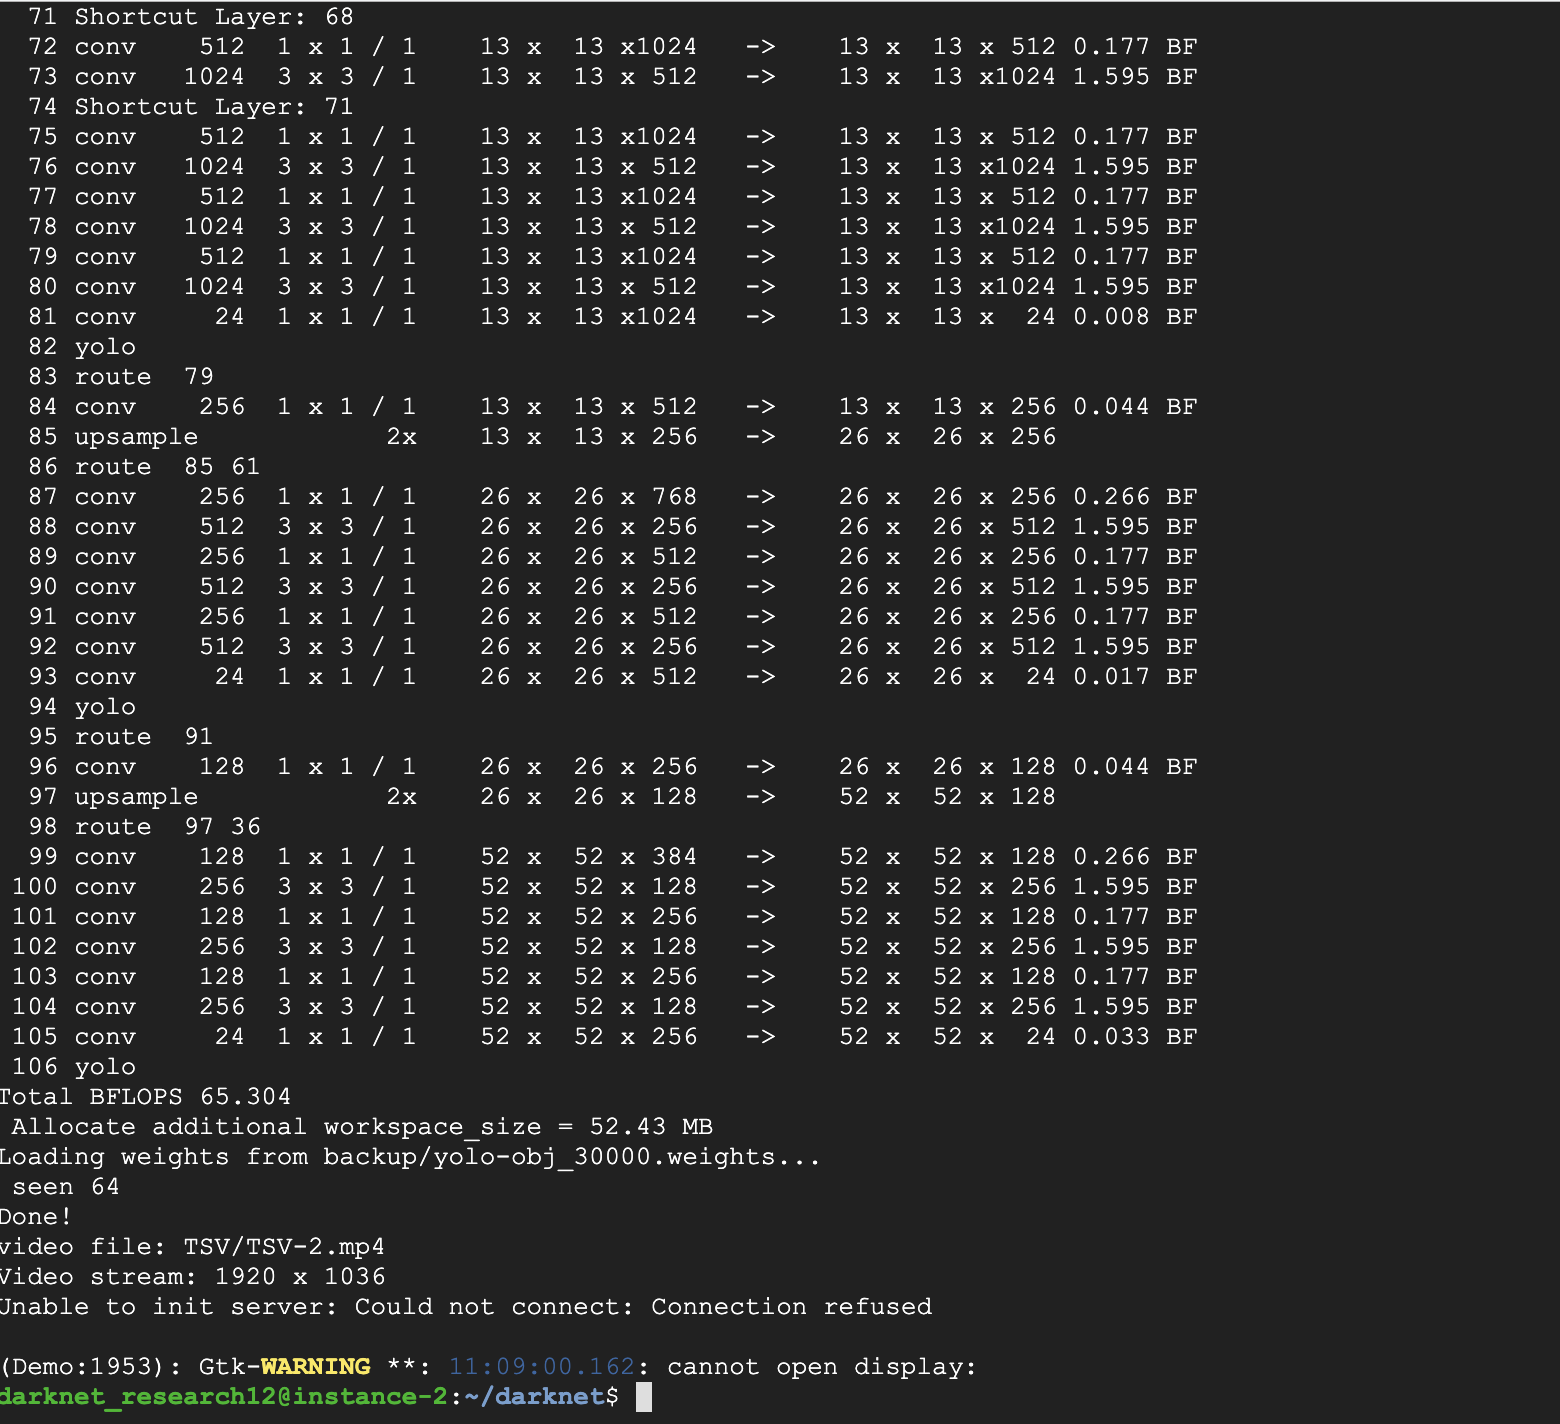Click the '0.008 BF' value
1560x1424 pixels.
1135,317
